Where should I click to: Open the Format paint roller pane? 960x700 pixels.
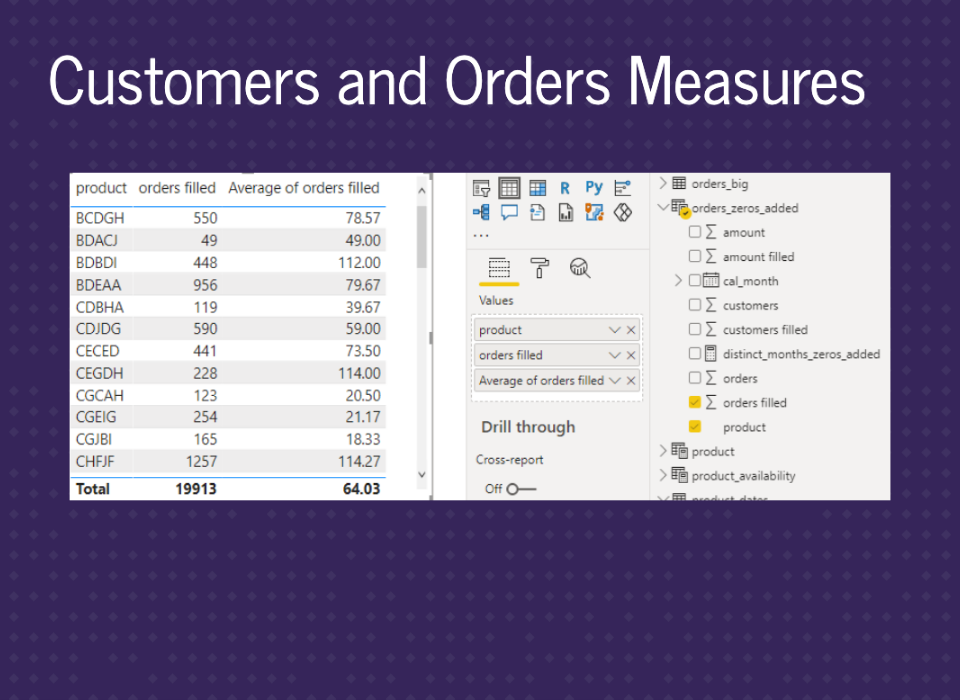pyautogui.click(x=540, y=267)
